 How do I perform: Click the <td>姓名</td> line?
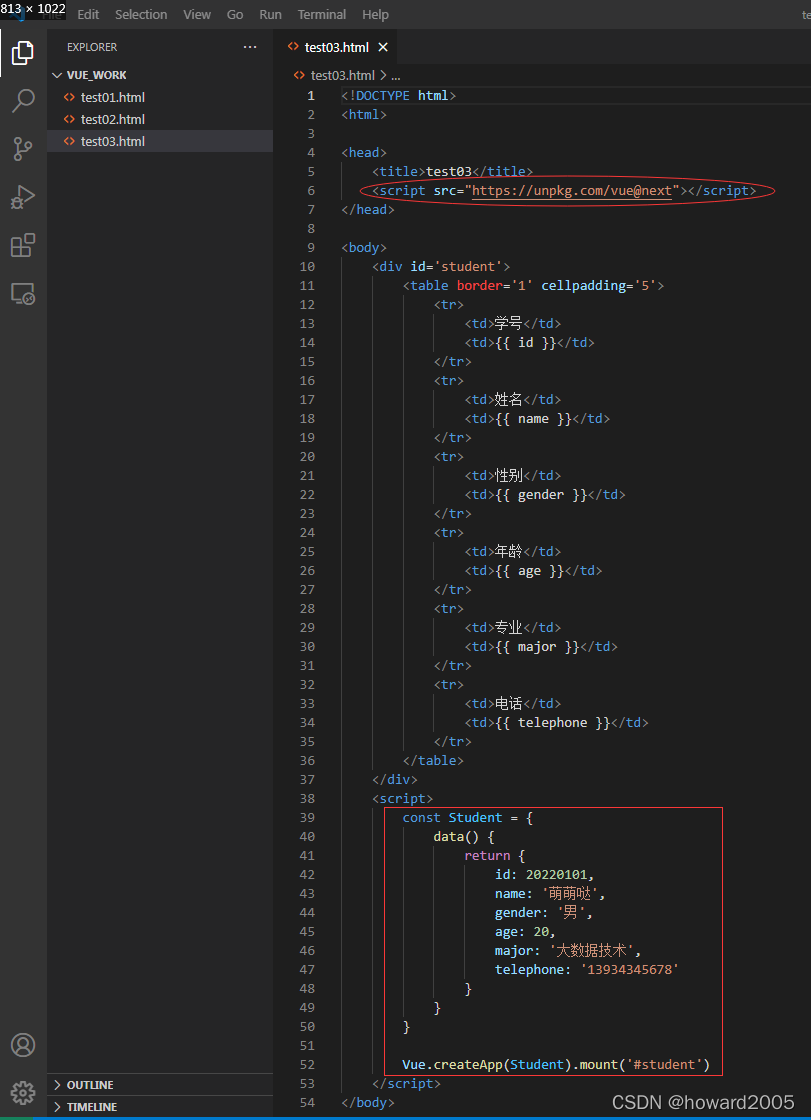[513, 400]
